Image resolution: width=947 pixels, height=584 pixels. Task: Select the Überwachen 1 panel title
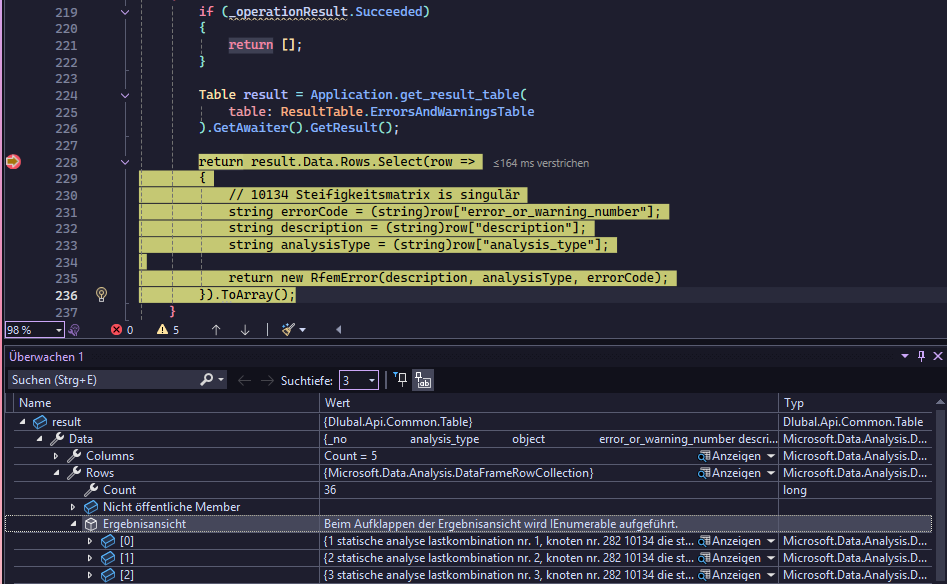pos(47,357)
